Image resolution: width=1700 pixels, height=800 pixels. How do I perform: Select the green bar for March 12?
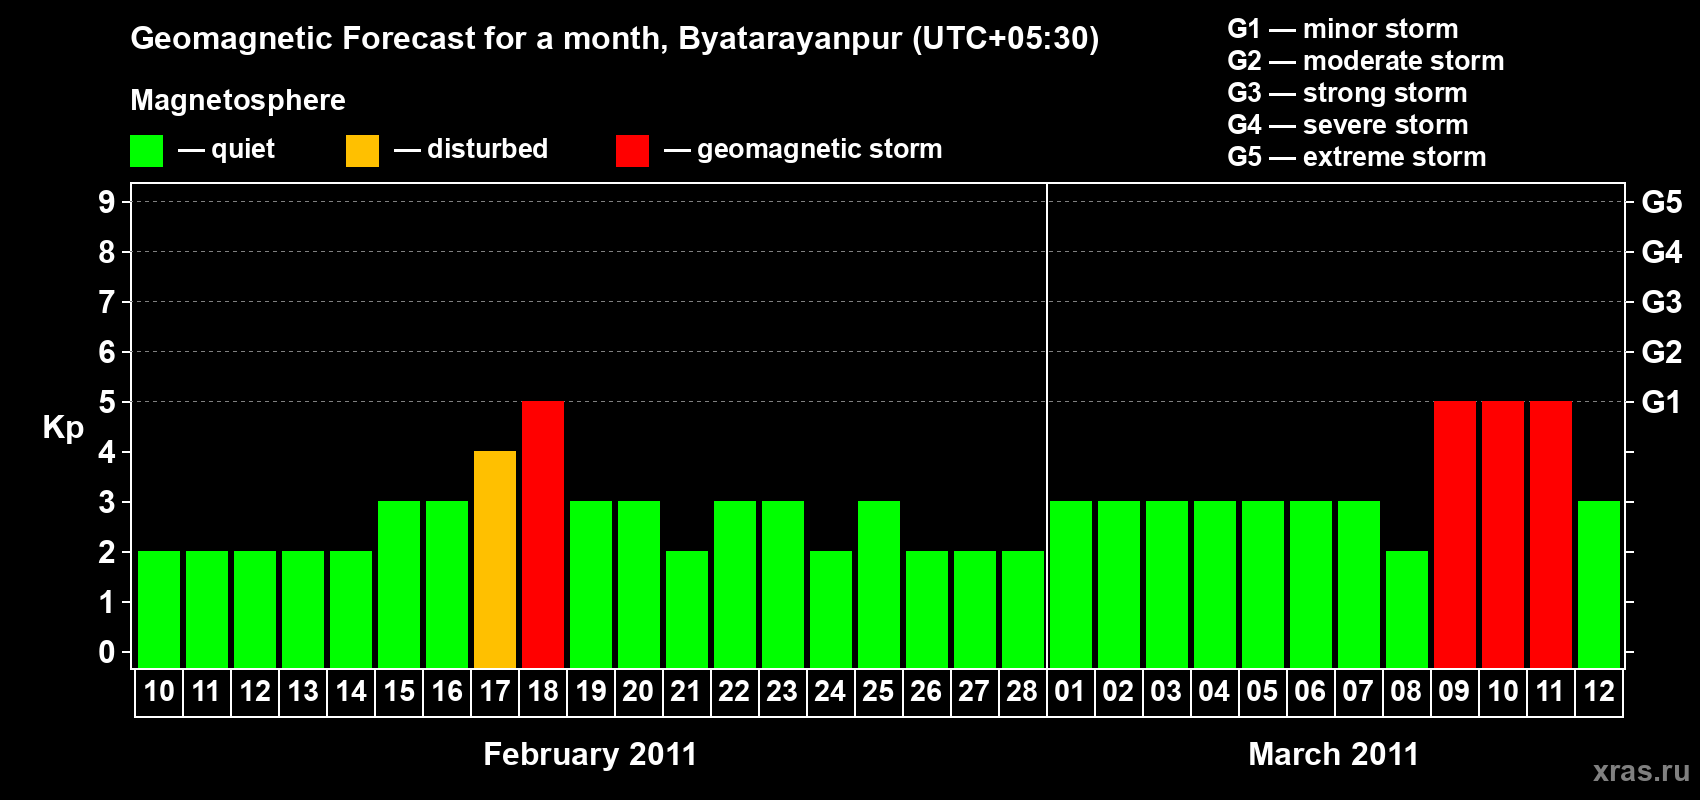click(1599, 584)
